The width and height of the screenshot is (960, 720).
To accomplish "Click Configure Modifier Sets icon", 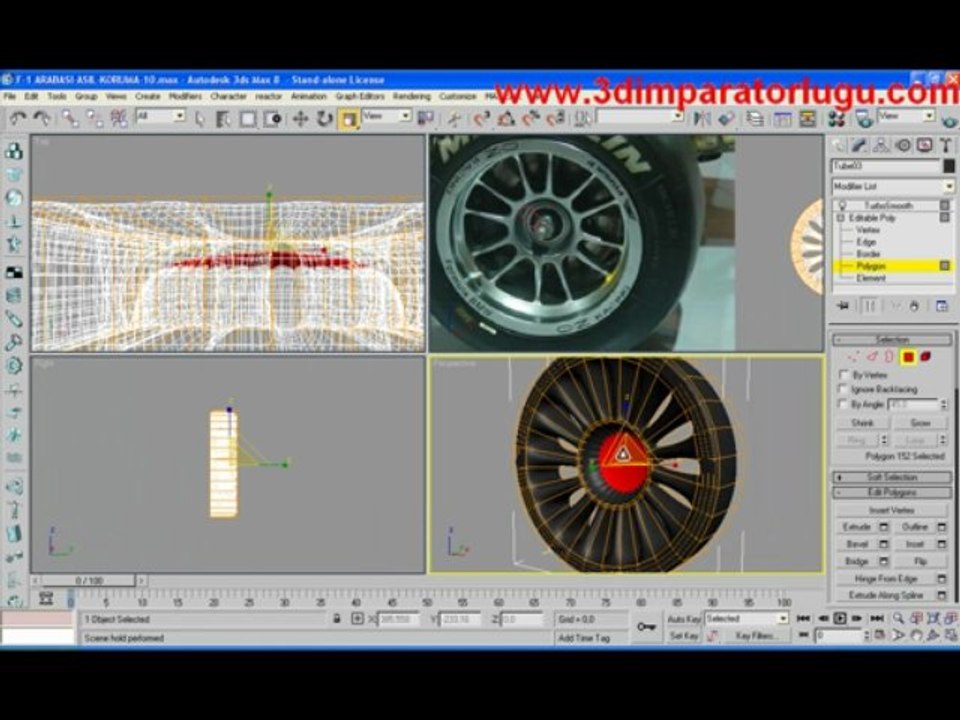I will 942,306.
